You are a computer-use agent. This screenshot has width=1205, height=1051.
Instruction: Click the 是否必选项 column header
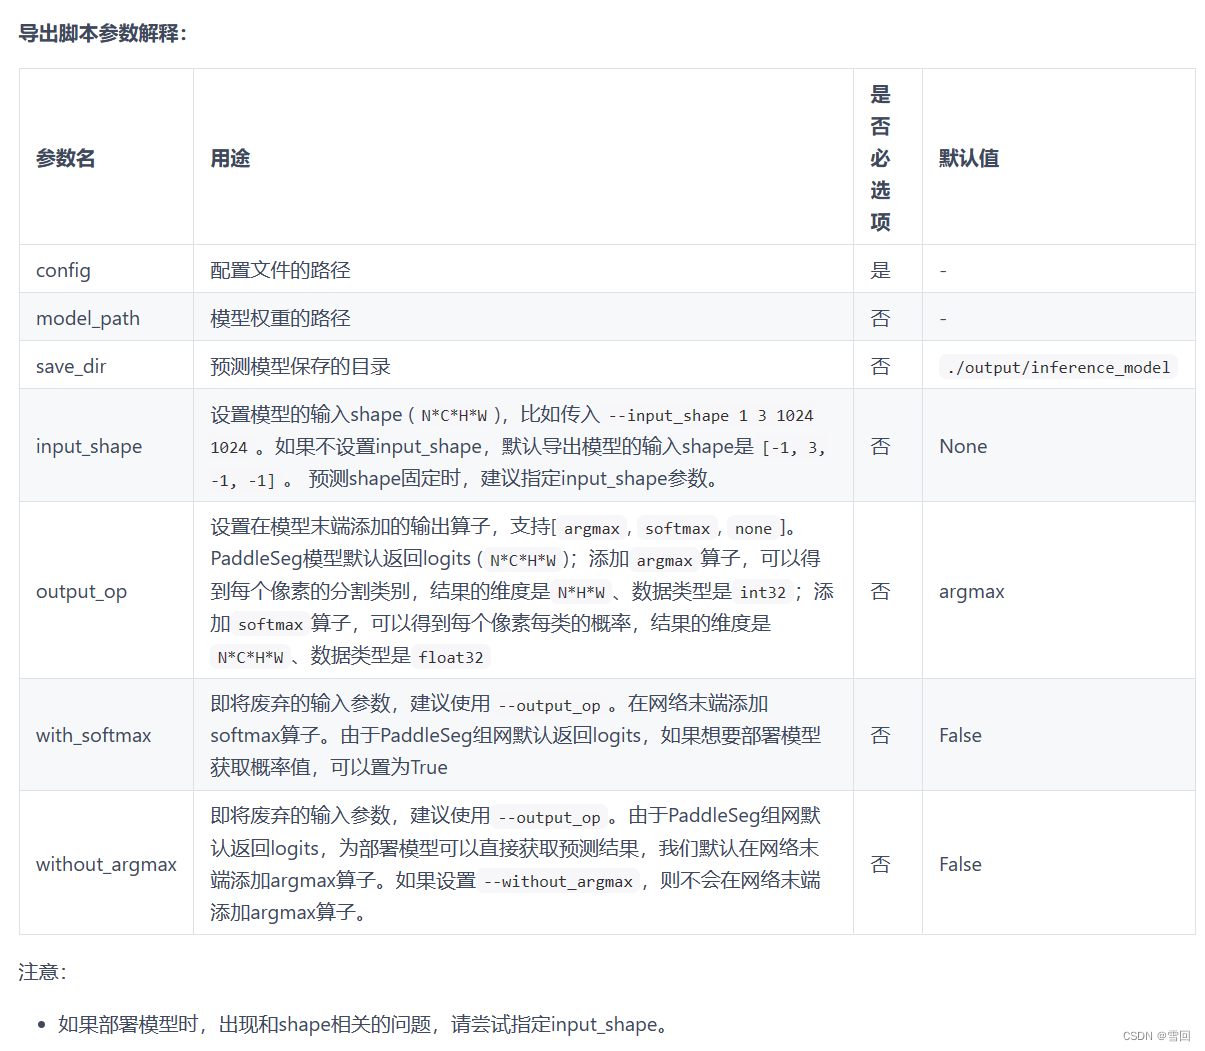click(881, 158)
